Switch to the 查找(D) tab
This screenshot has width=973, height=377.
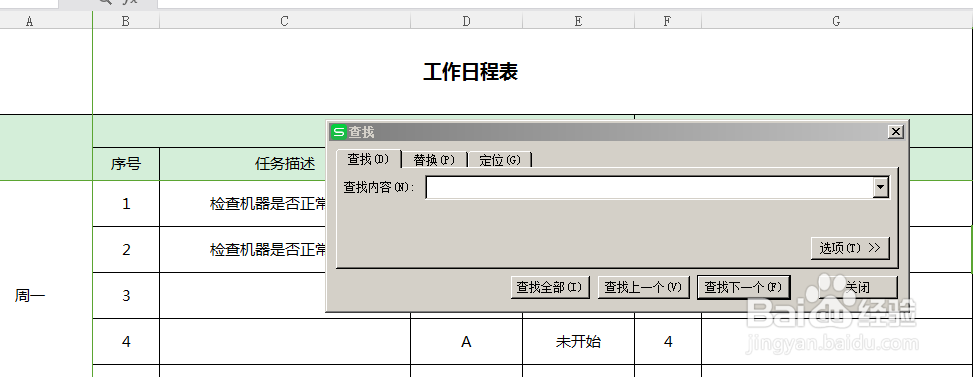coord(368,159)
